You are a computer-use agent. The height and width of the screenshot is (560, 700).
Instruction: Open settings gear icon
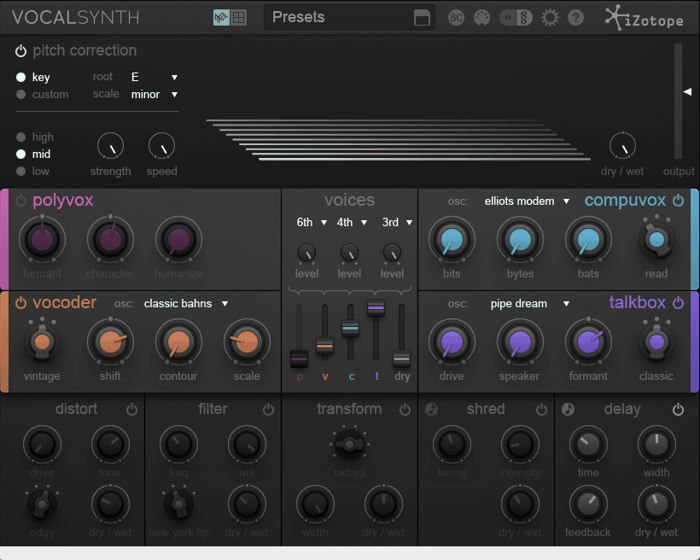coord(550,17)
